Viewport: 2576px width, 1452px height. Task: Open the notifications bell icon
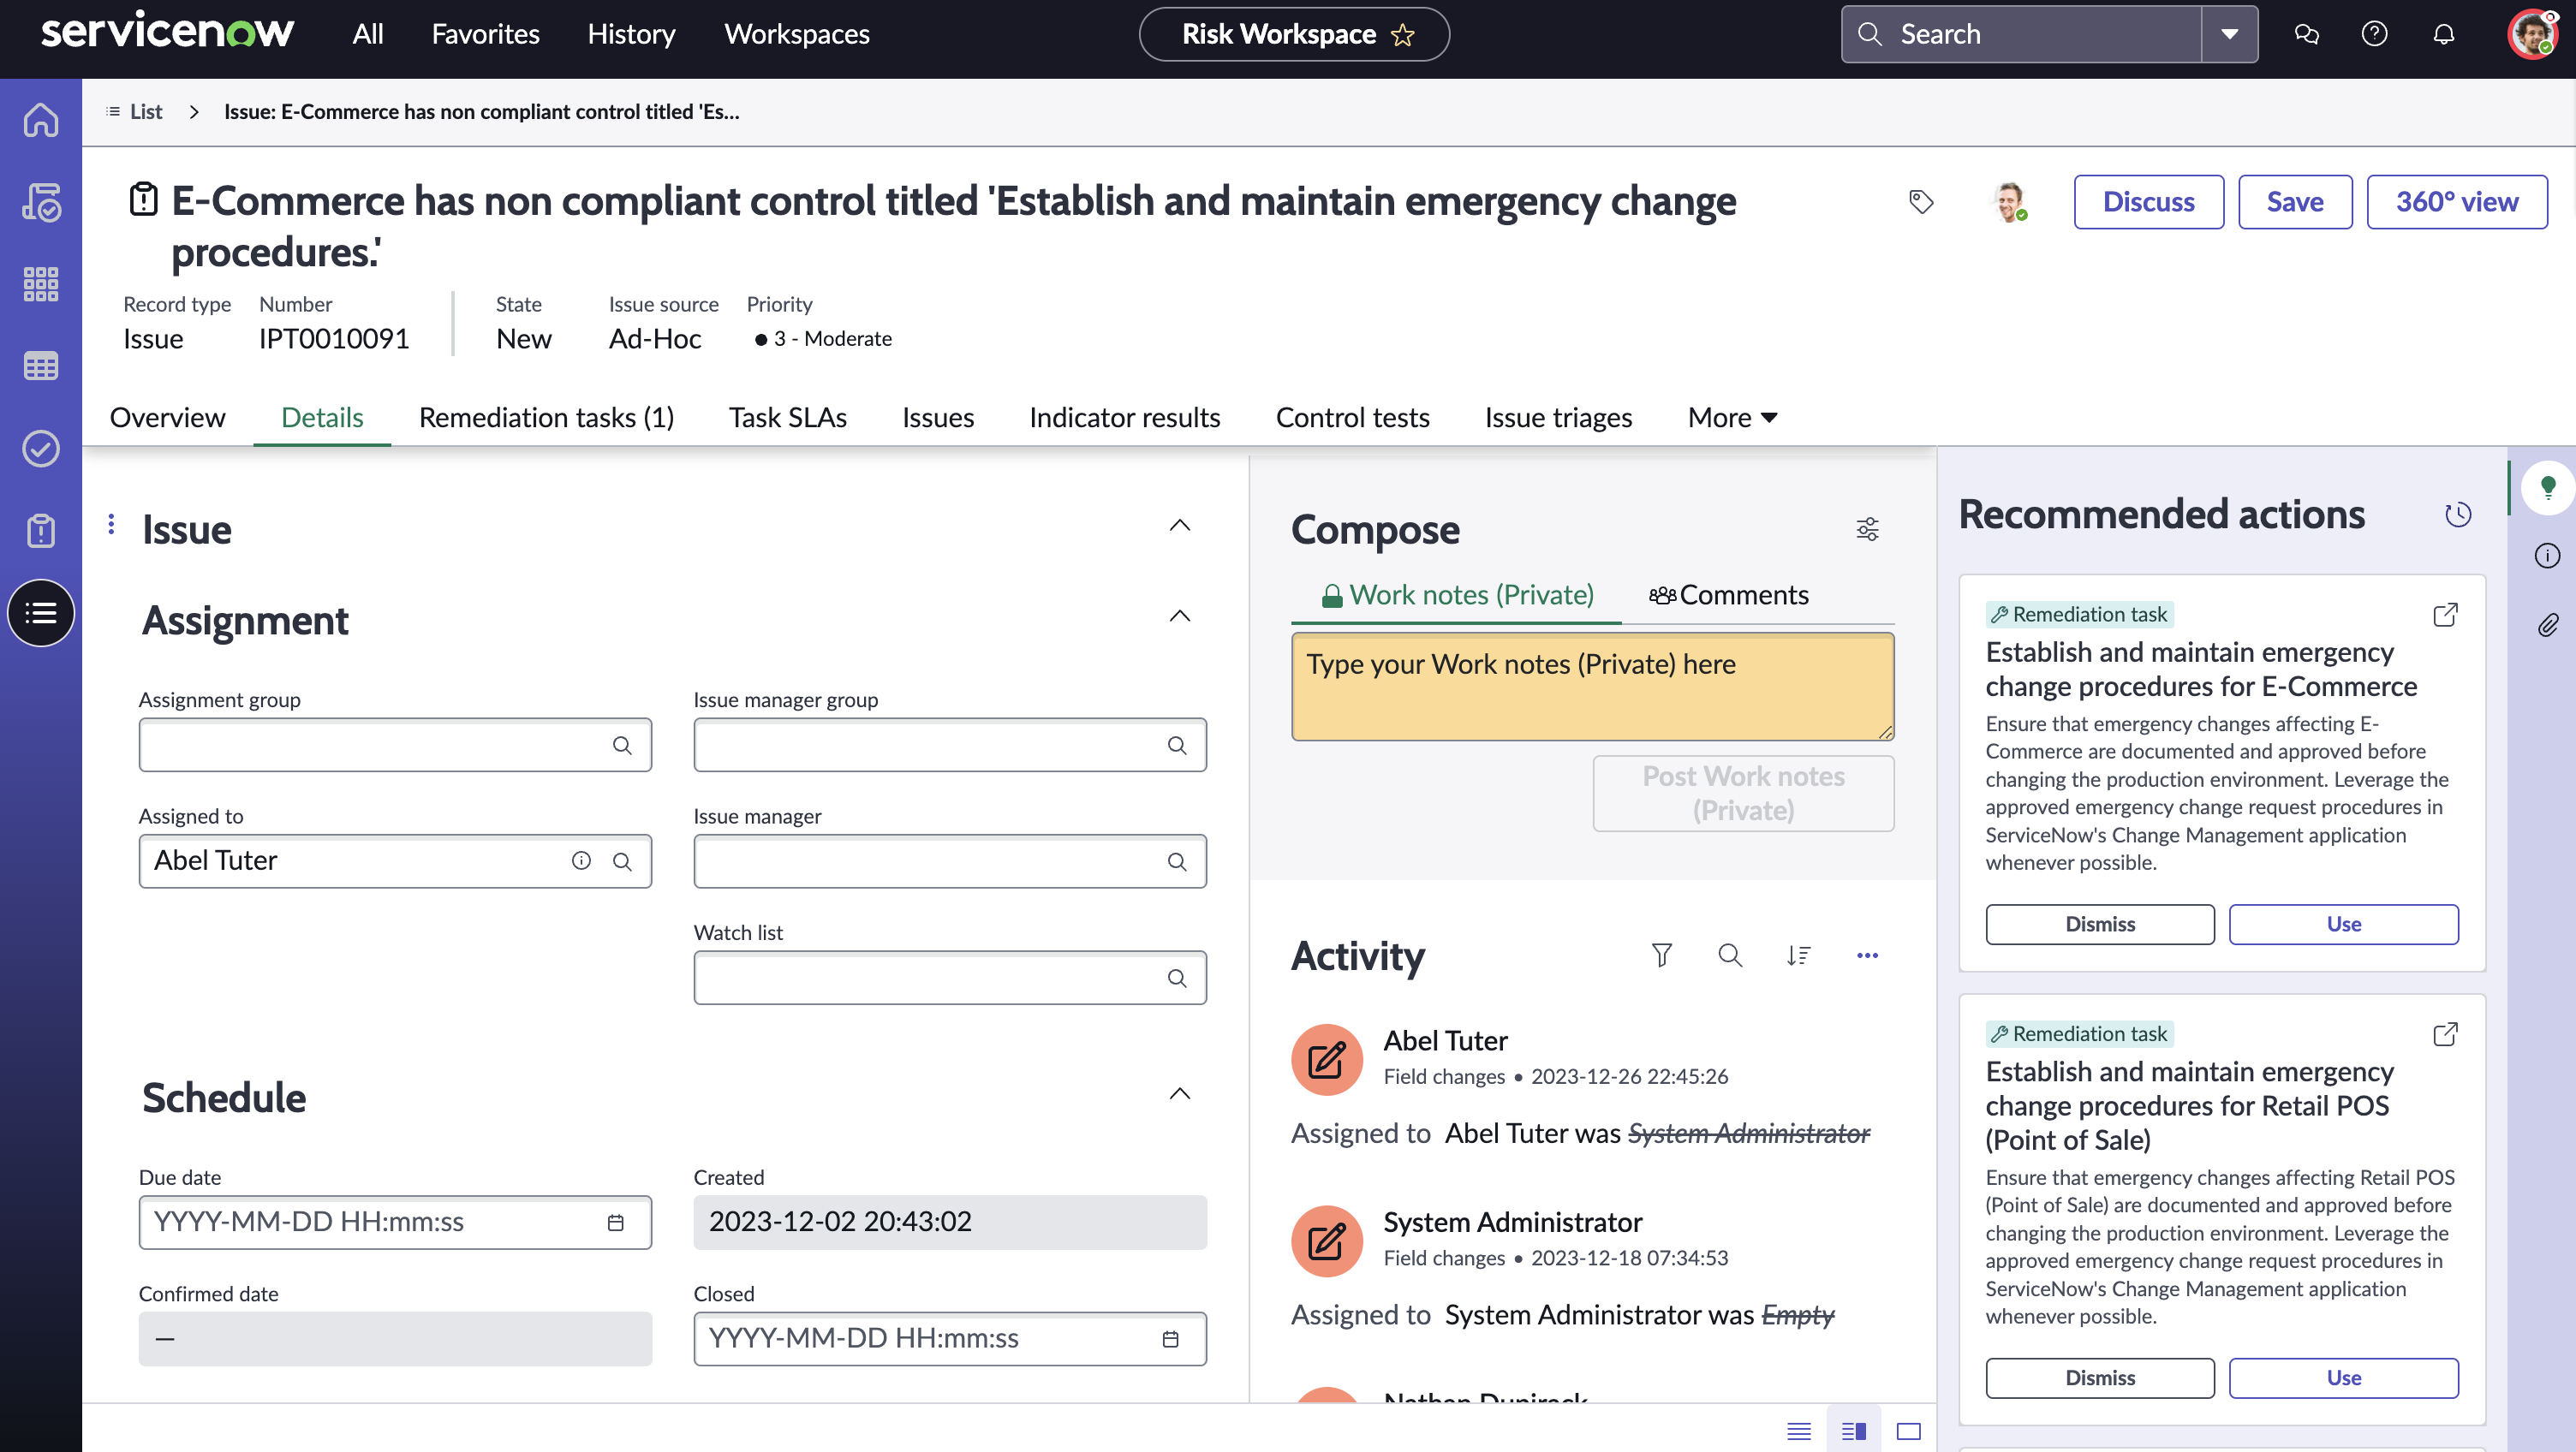click(x=2443, y=35)
